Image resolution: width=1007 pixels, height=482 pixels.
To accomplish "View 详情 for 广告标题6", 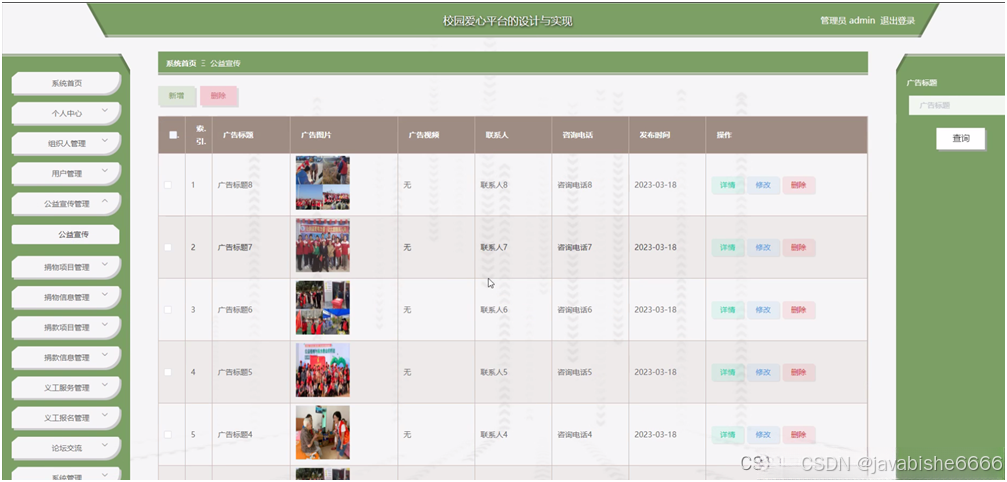I will click(x=728, y=310).
